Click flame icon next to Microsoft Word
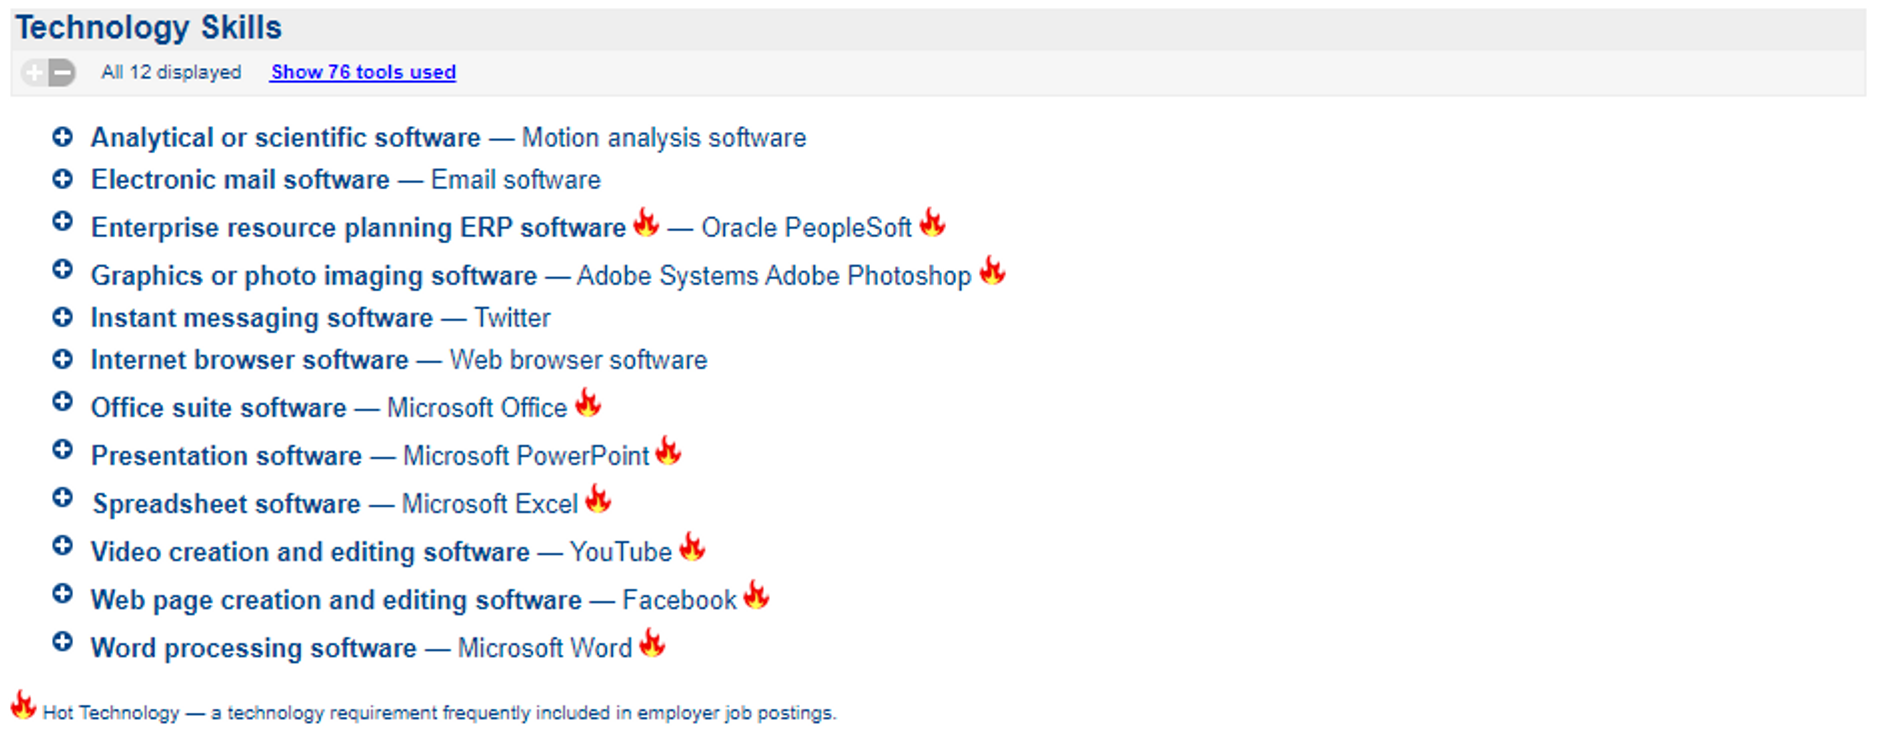Image resolution: width=1880 pixels, height=741 pixels. coord(652,642)
